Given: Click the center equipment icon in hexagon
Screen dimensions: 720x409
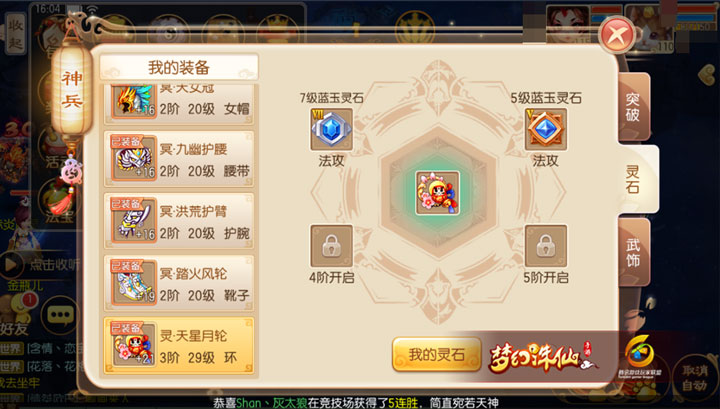Looking at the screenshot, I should pos(438,193).
